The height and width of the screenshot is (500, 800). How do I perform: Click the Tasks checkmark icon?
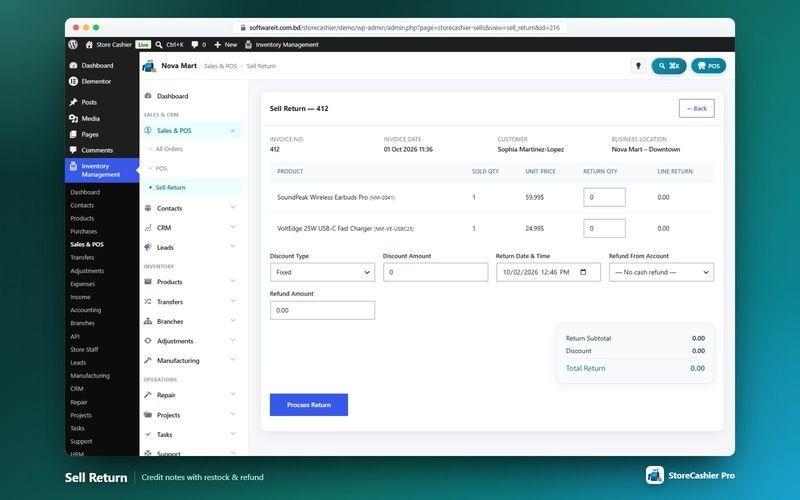tap(148, 434)
